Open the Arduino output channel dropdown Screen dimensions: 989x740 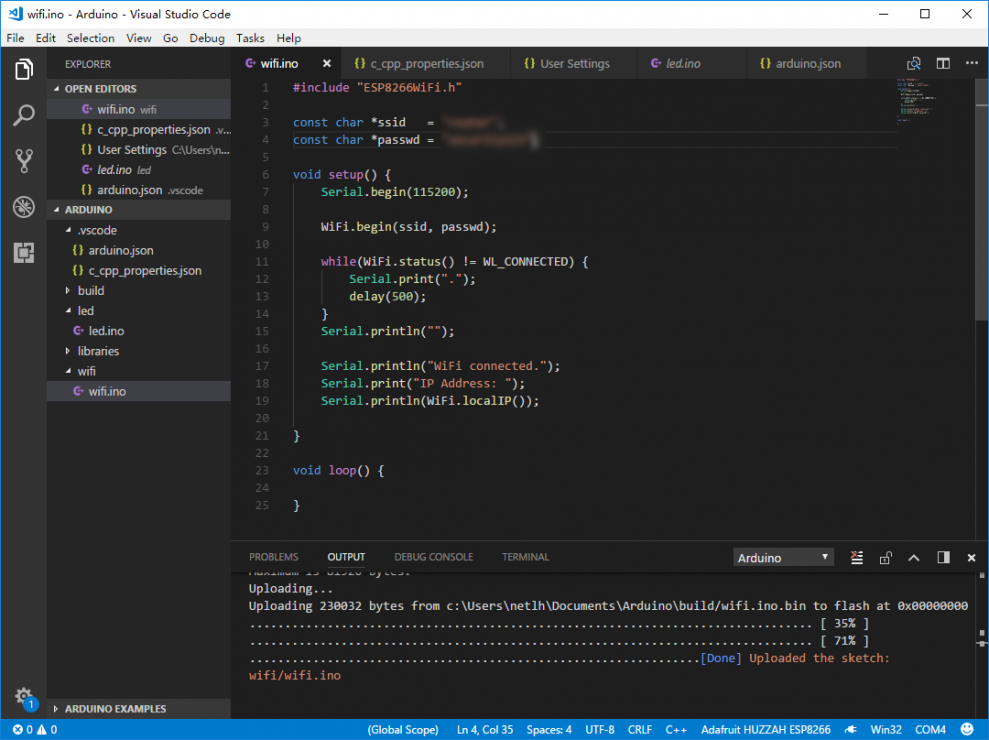pos(783,557)
